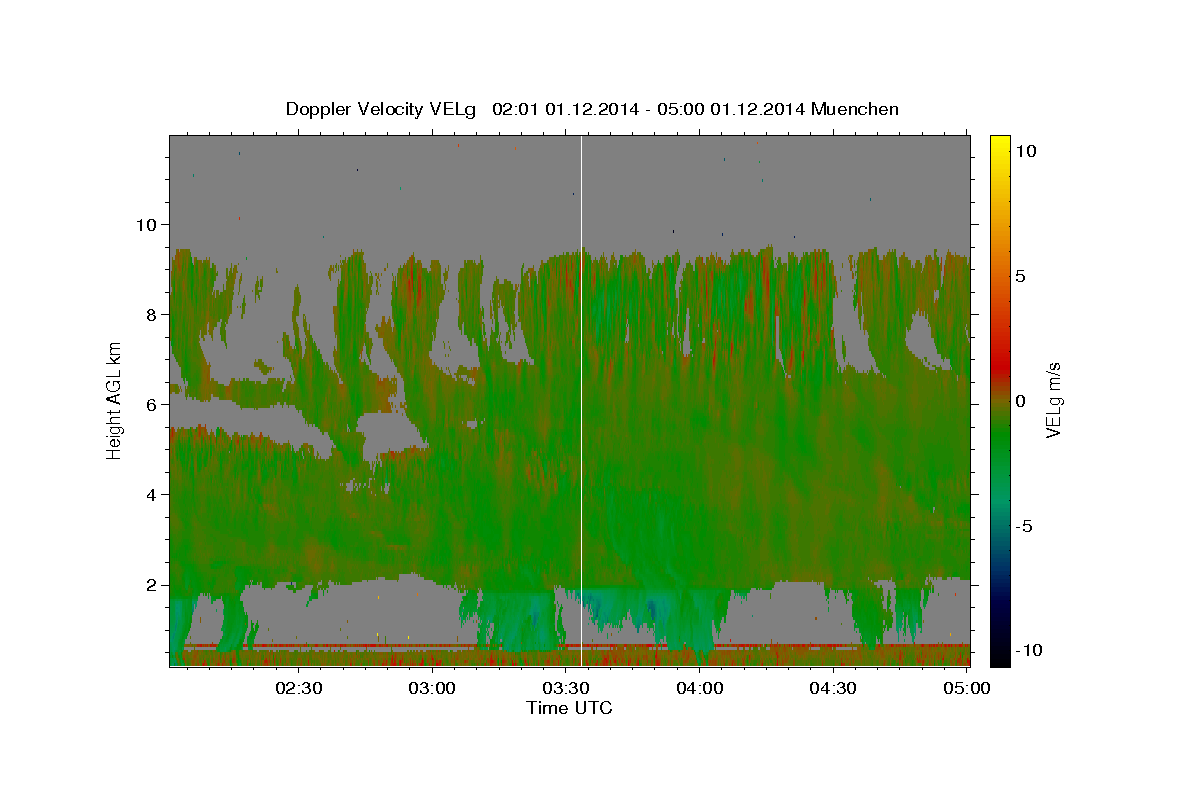The height and width of the screenshot is (800, 1200).
Task: Click the 'Muenchen' location in the title
Action: [857, 109]
